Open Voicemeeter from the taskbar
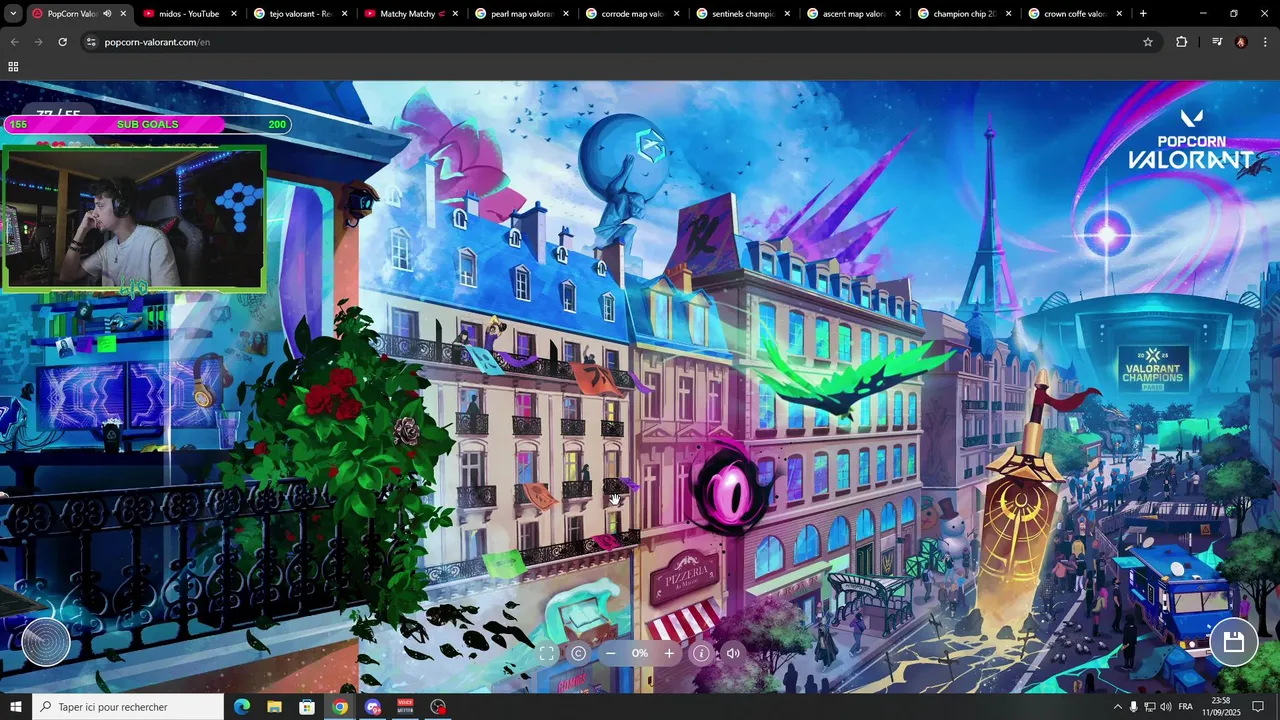This screenshot has height=720, width=1280. [x=406, y=707]
